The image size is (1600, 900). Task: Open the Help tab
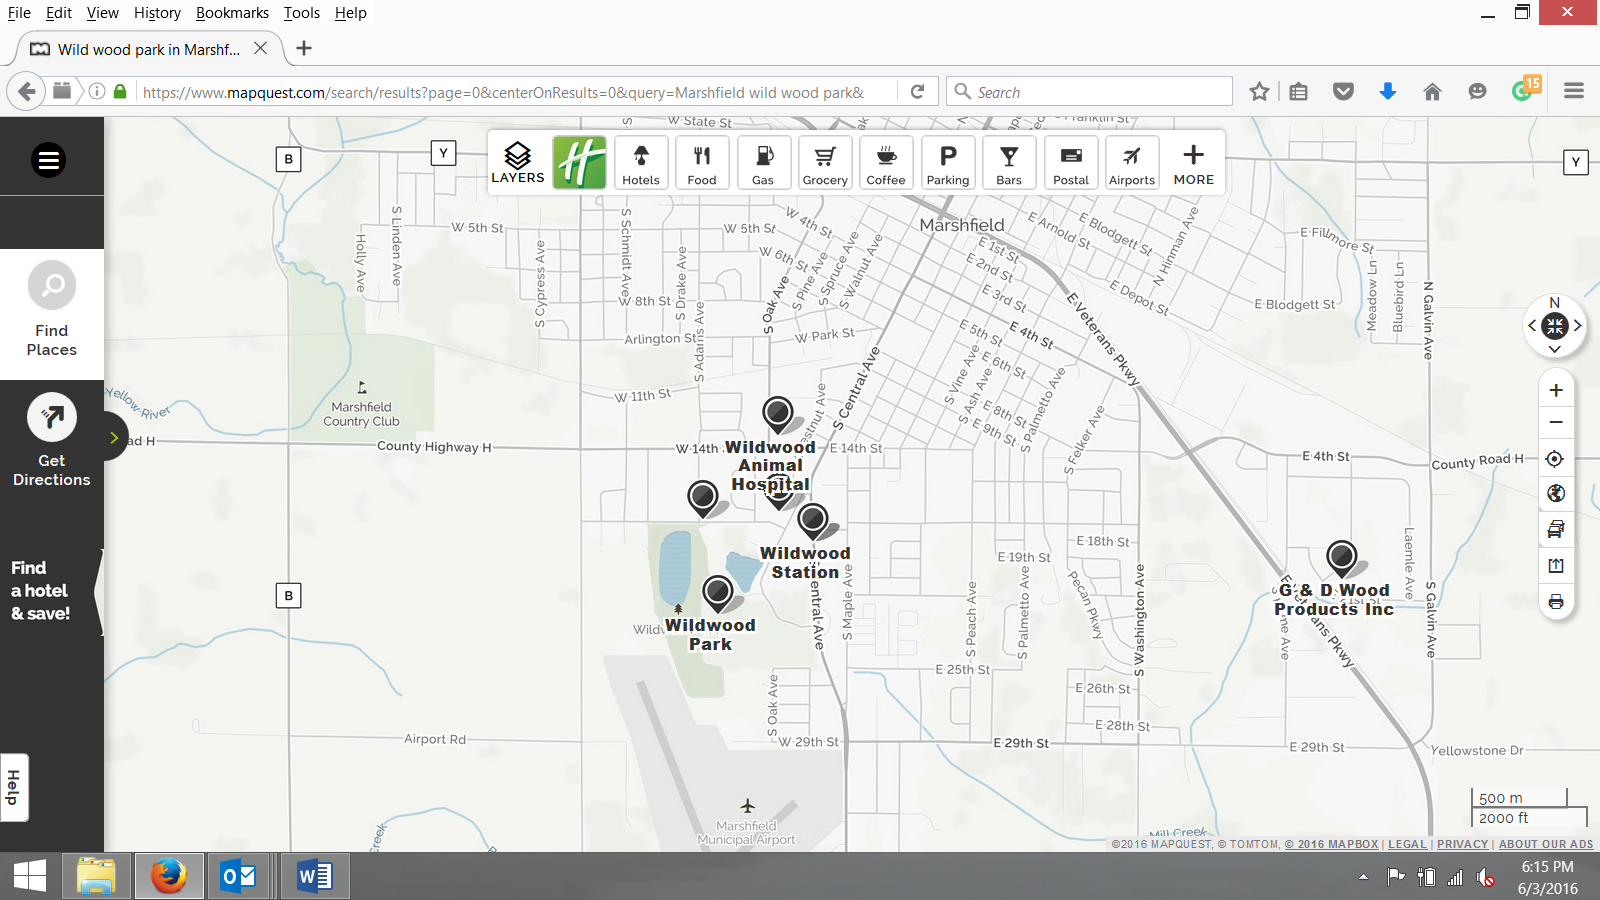coord(14,788)
